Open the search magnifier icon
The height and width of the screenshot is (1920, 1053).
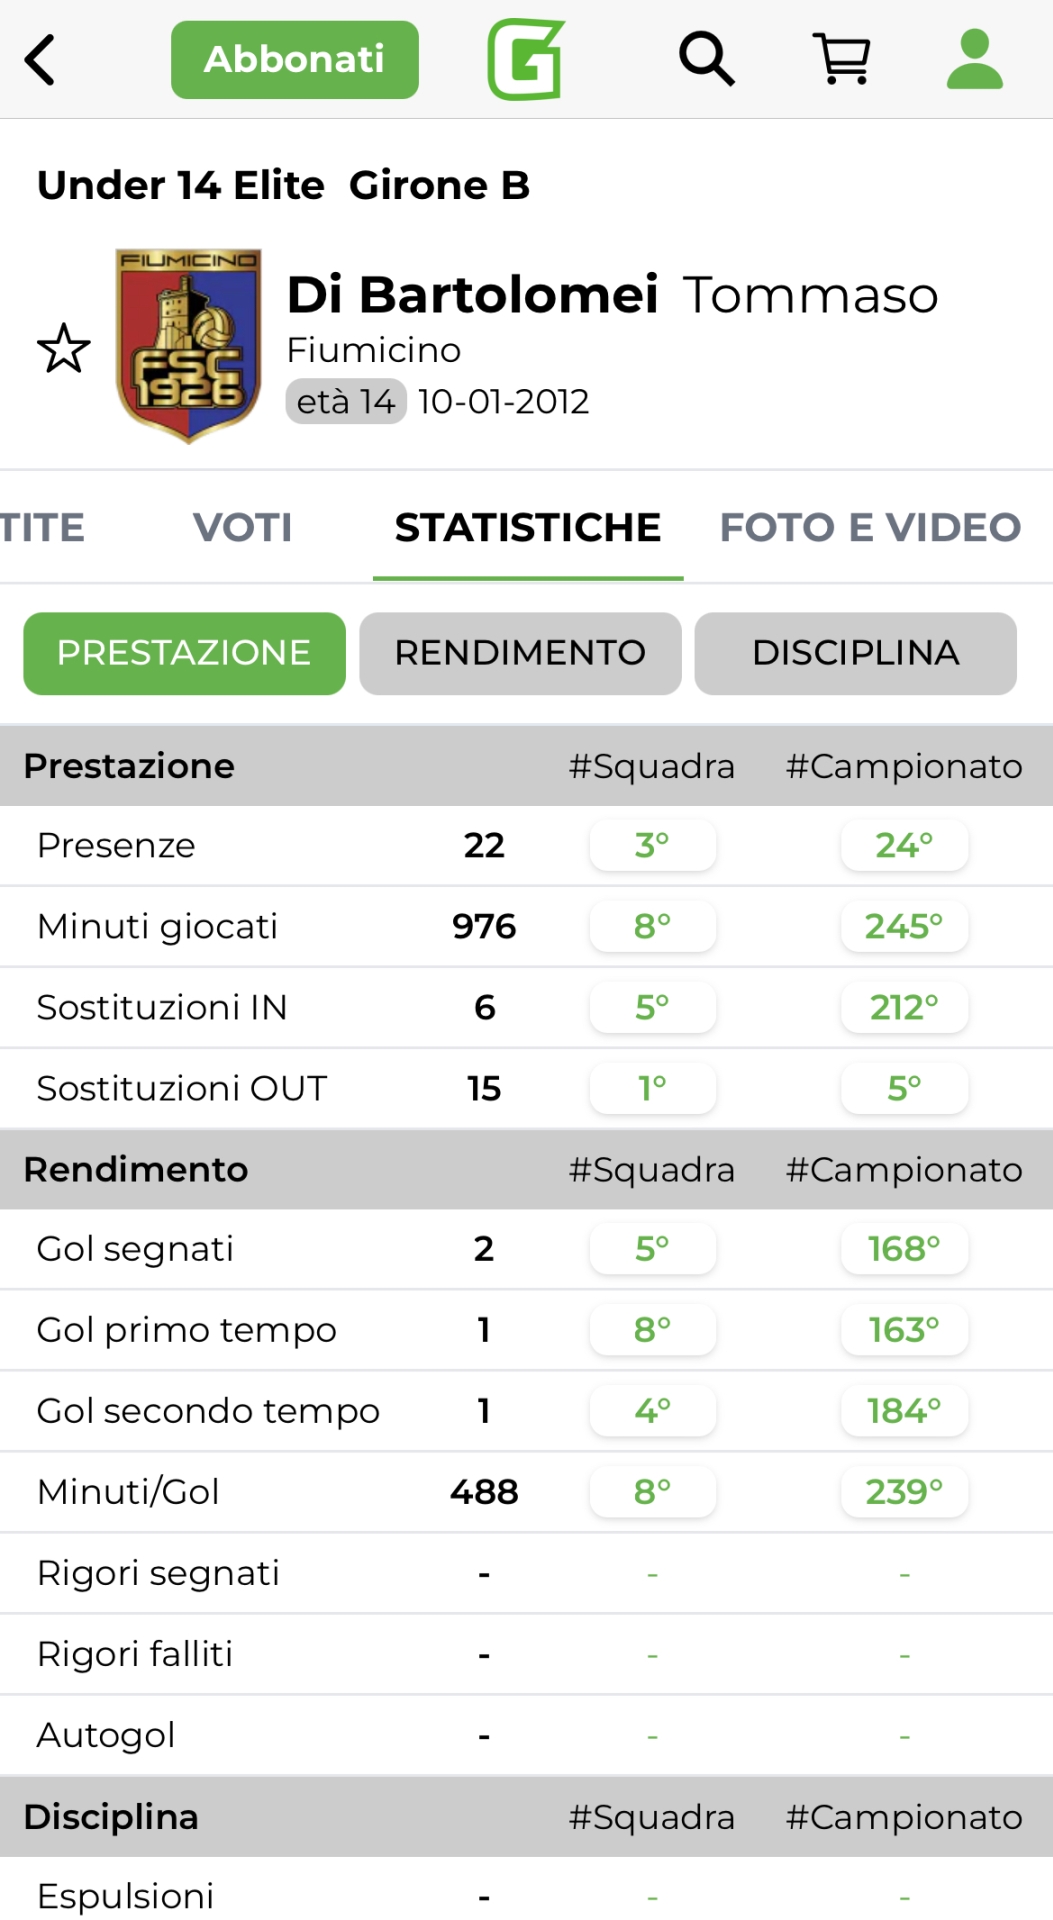pyautogui.click(x=707, y=59)
